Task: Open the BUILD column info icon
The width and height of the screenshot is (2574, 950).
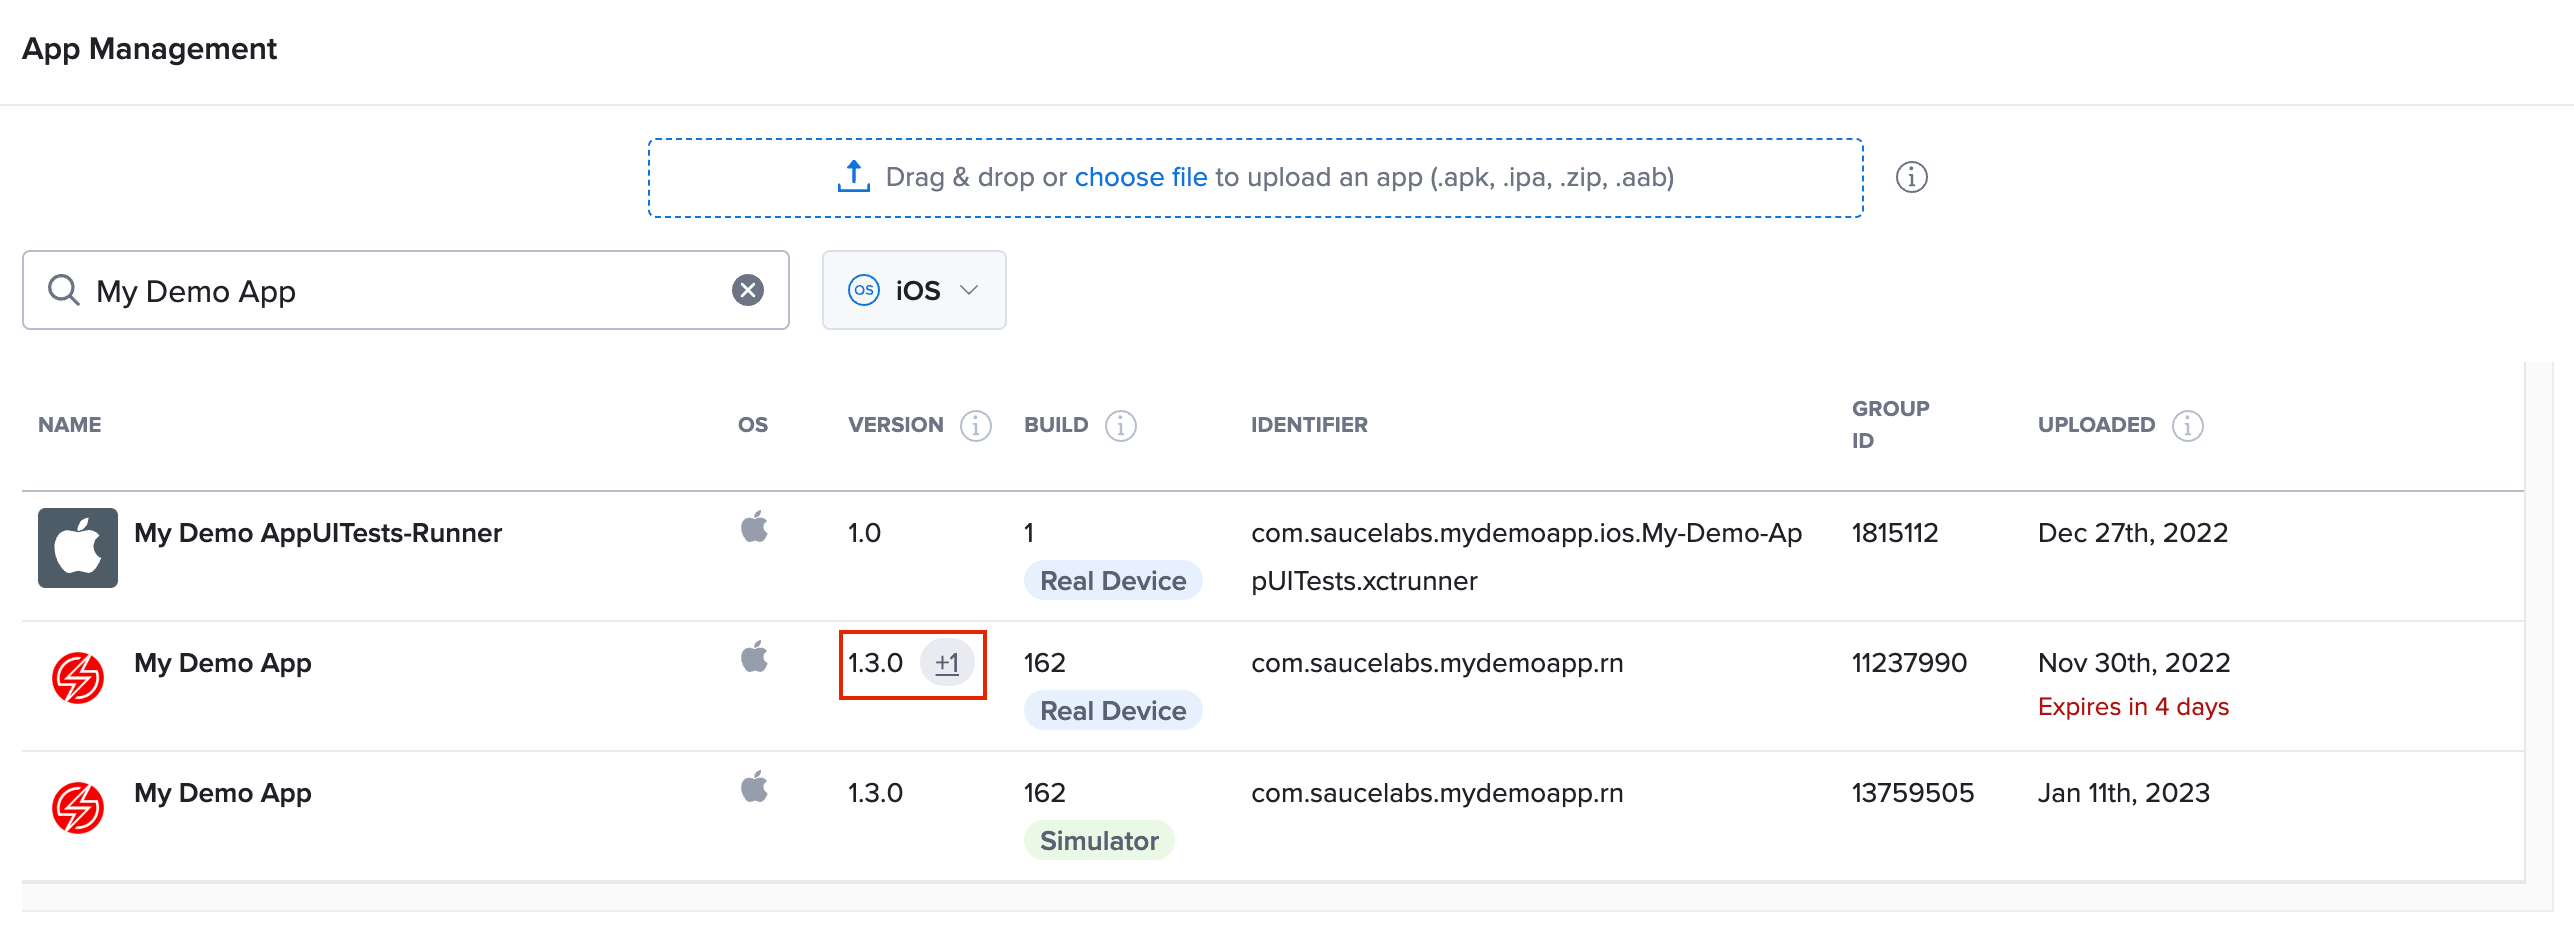Action: 1120,425
